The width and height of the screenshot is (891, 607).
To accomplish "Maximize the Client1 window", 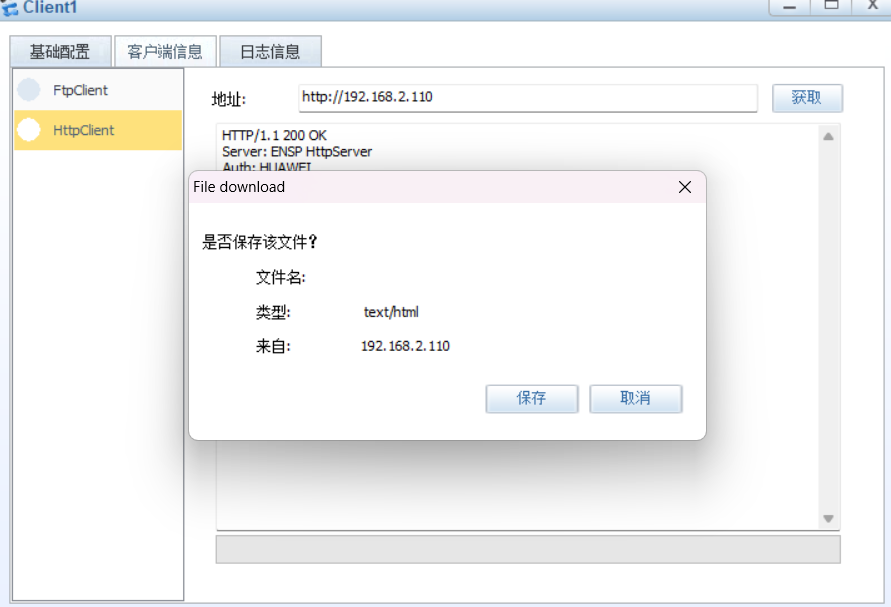I will pos(831,6).
